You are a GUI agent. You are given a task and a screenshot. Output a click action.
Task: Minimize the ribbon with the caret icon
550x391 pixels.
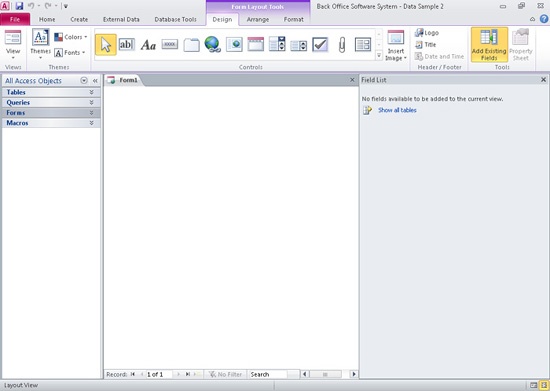pyautogui.click(x=532, y=19)
